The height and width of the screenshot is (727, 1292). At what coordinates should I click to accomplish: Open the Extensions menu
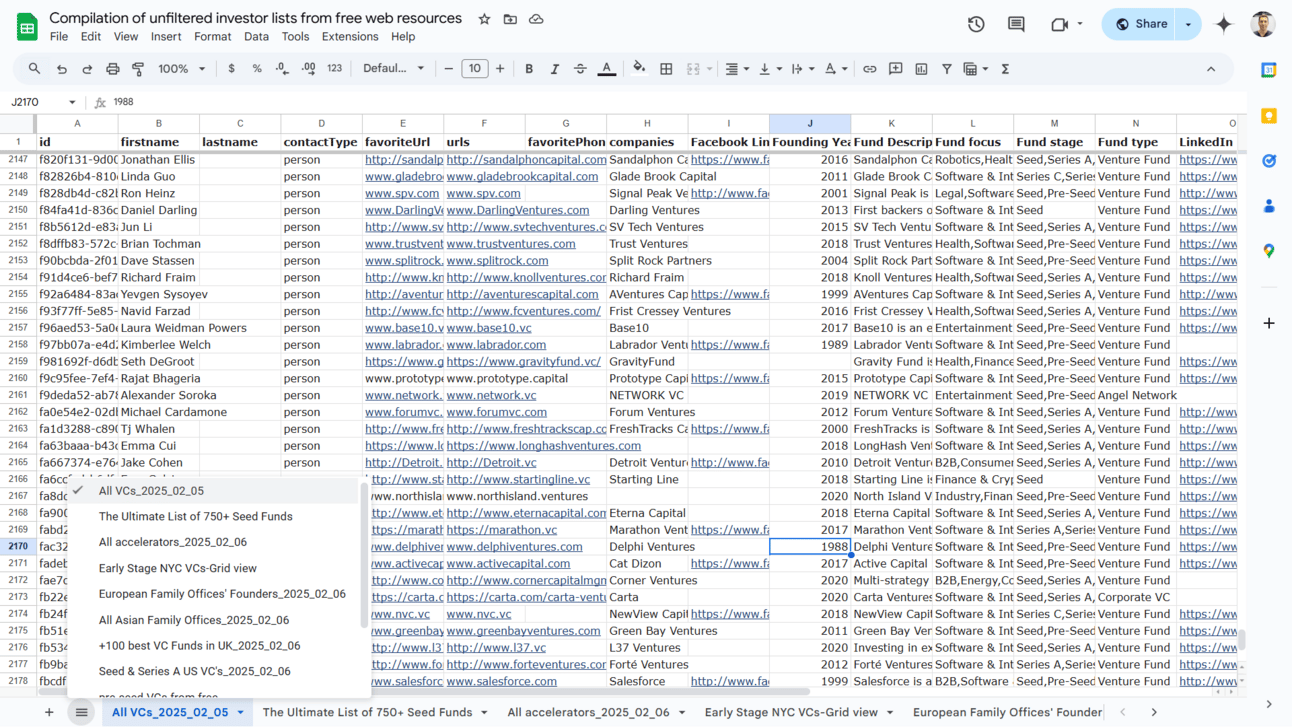350,36
